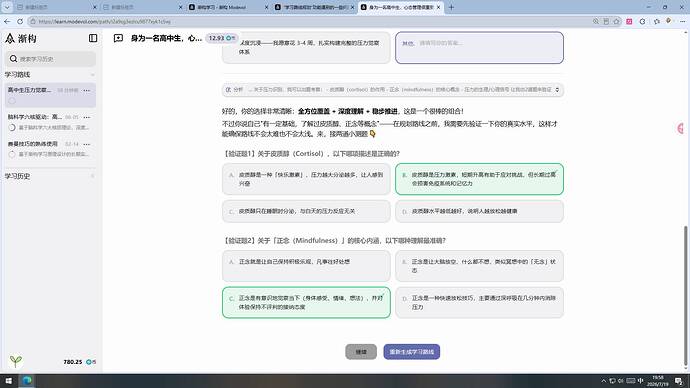Click the browser page refresh icon
Image resolution: width=690 pixels, height=388 pixels.
pyautogui.click(x=20, y=21)
